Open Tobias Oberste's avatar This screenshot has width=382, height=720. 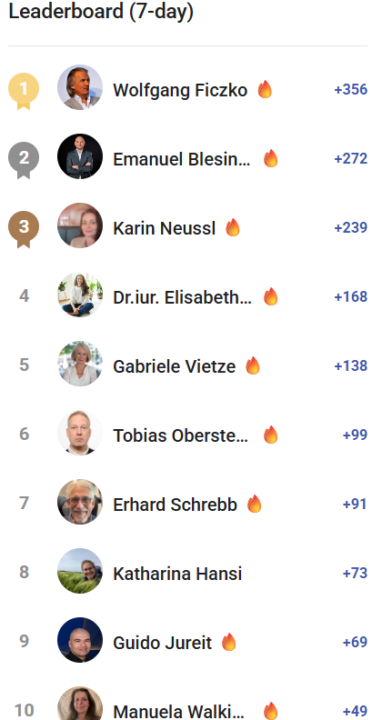point(80,433)
